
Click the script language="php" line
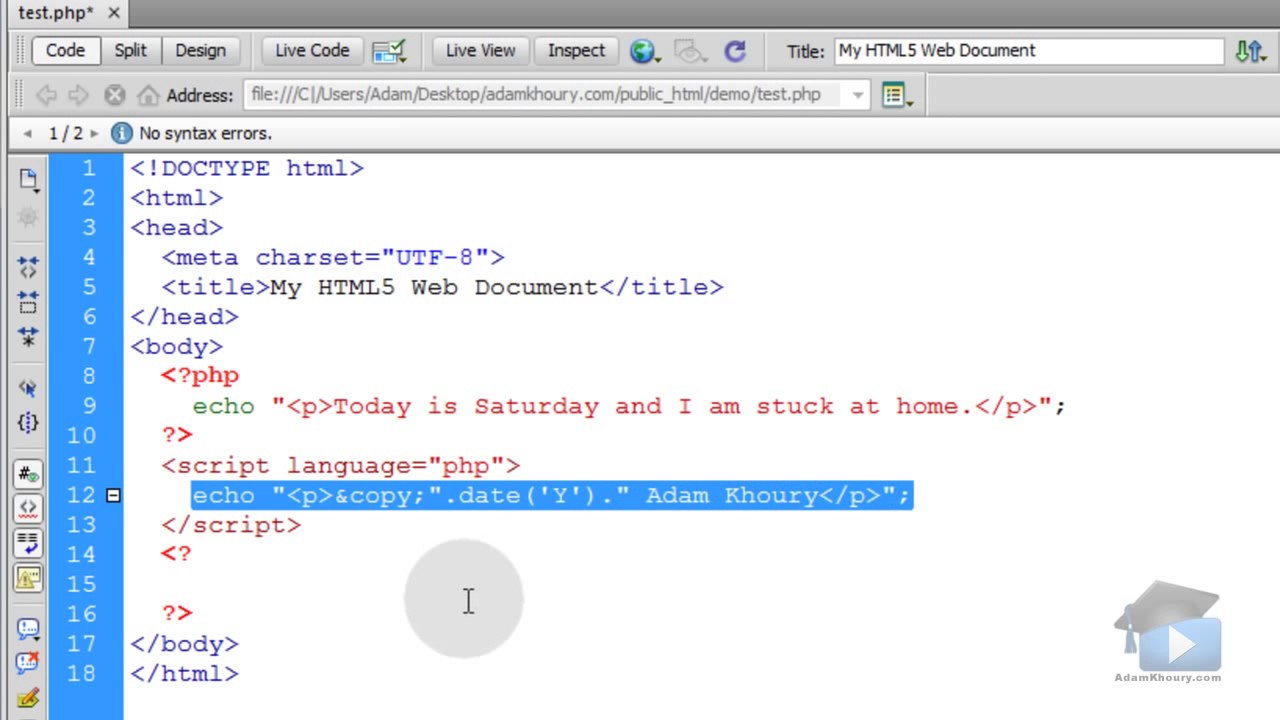tap(341, 465)
